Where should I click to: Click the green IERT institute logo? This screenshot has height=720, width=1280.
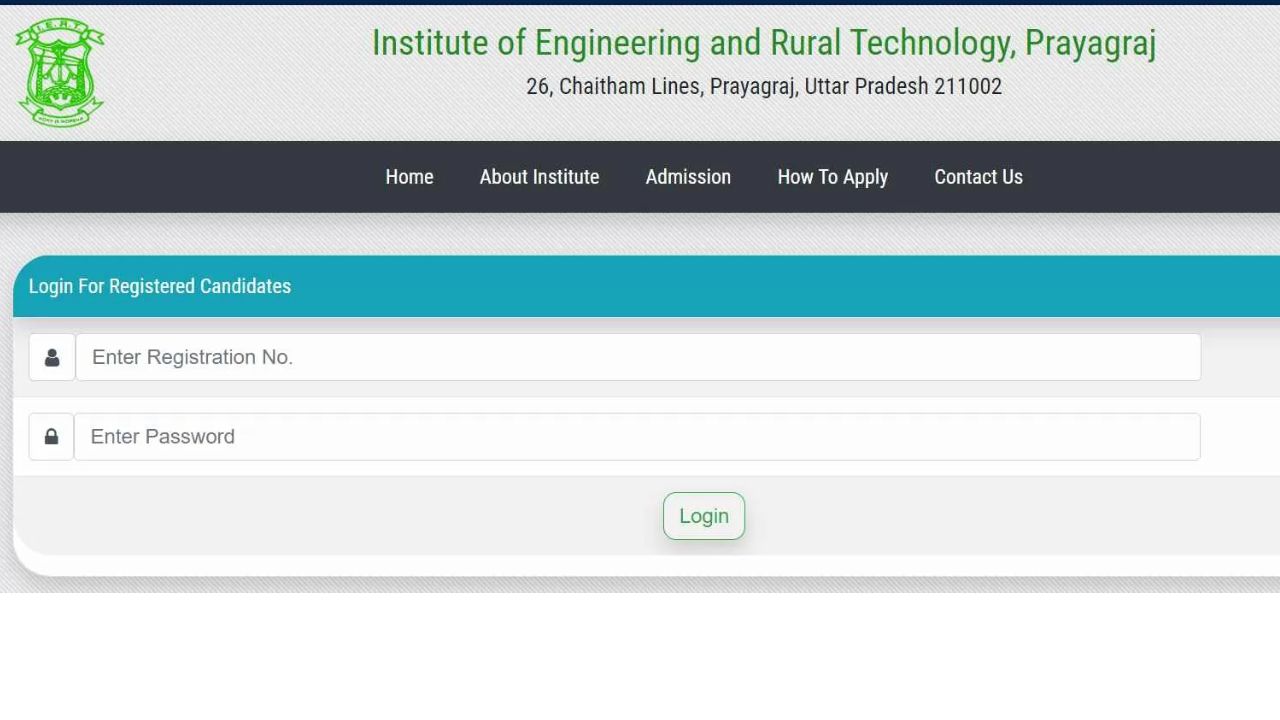[60, 72]
